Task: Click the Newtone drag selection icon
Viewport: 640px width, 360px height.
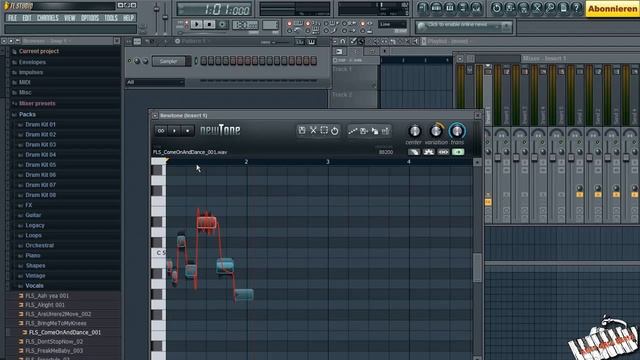Action: click(x=375, y=131)
